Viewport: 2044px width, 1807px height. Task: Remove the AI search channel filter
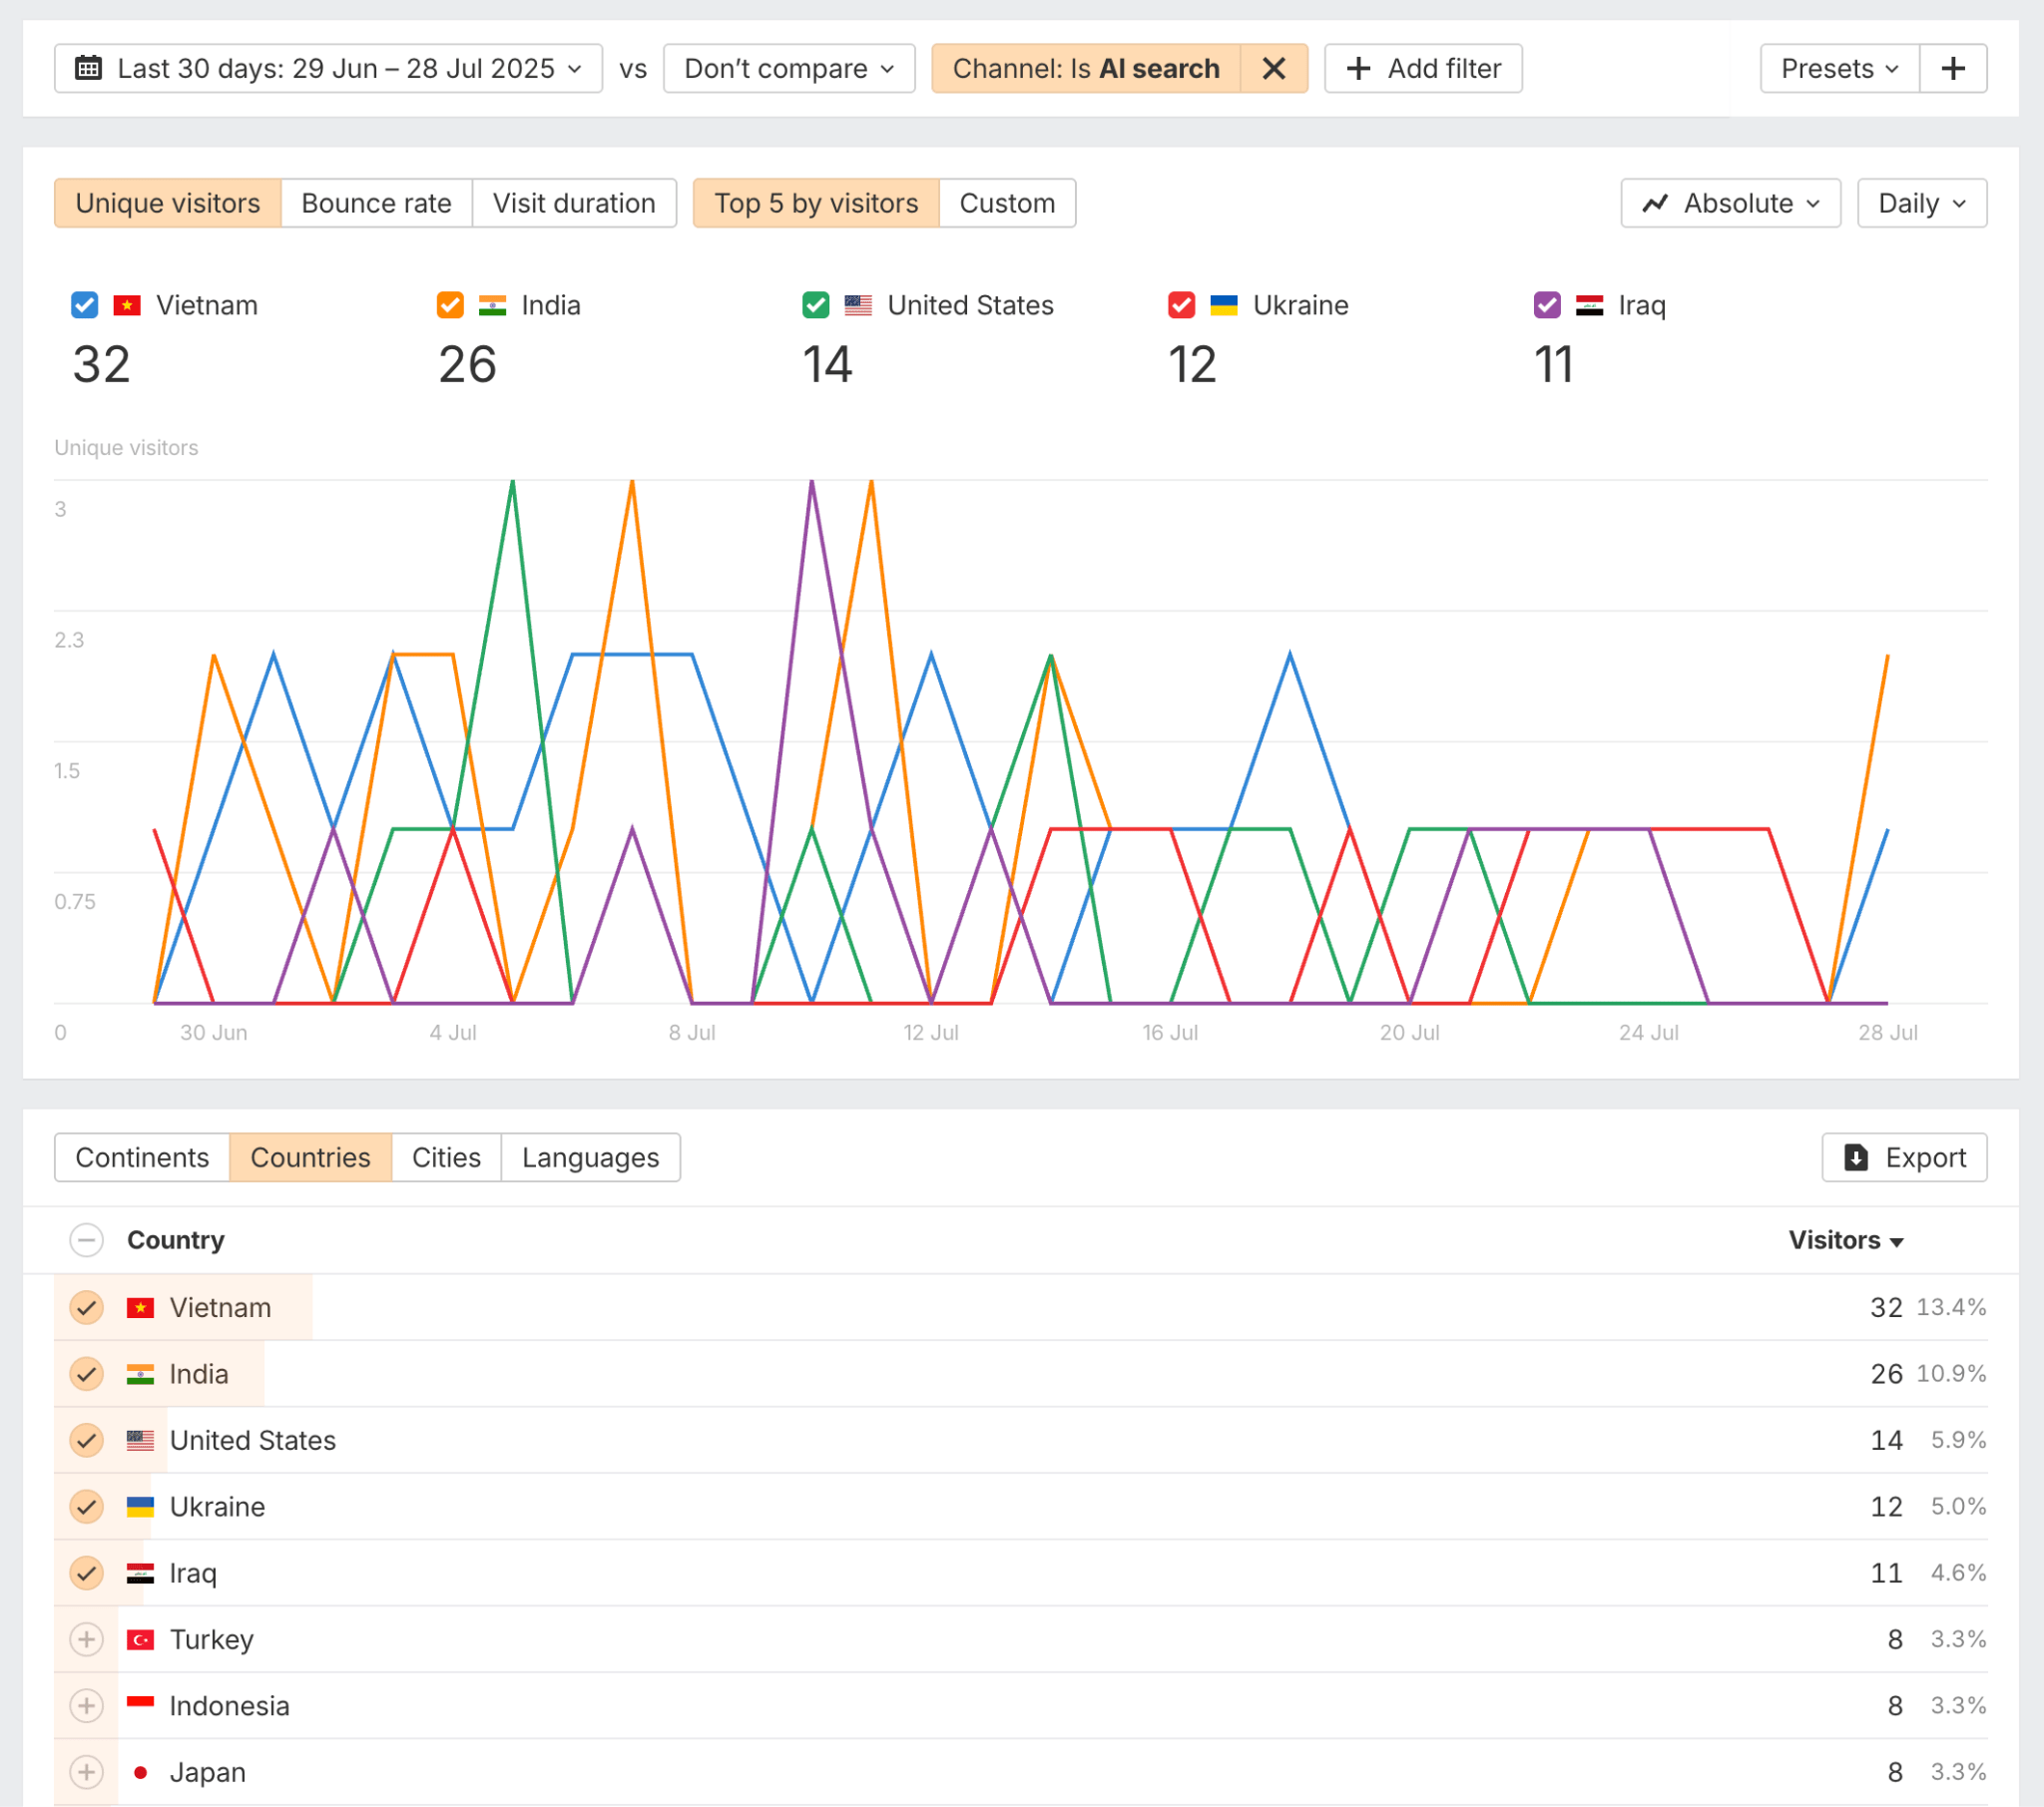[1274, 68]
